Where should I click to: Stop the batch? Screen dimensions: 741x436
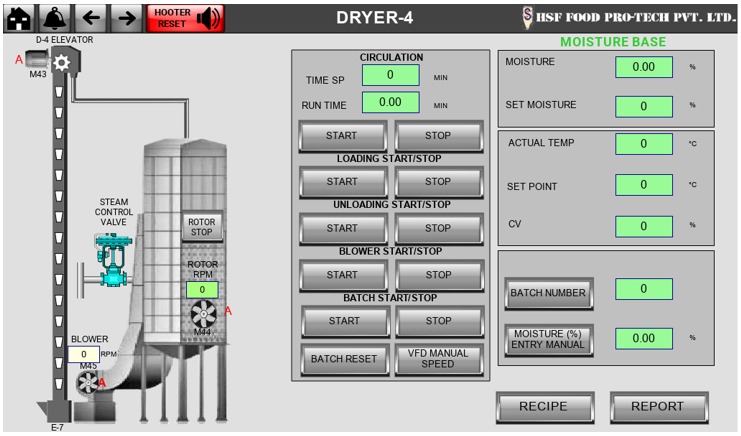tap(438, 321)
